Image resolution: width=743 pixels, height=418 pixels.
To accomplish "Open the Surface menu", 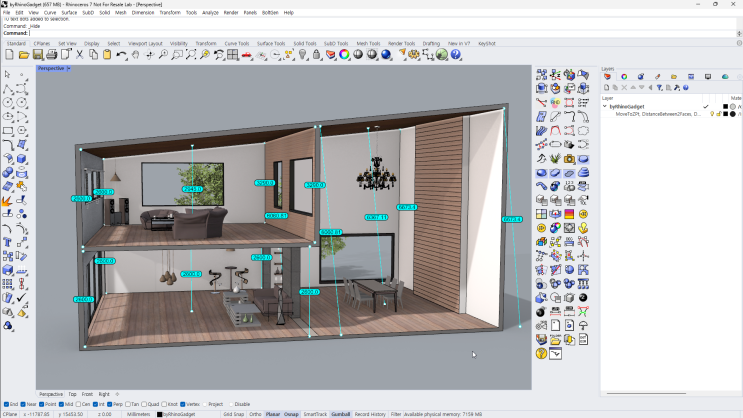I will (69, 13).
